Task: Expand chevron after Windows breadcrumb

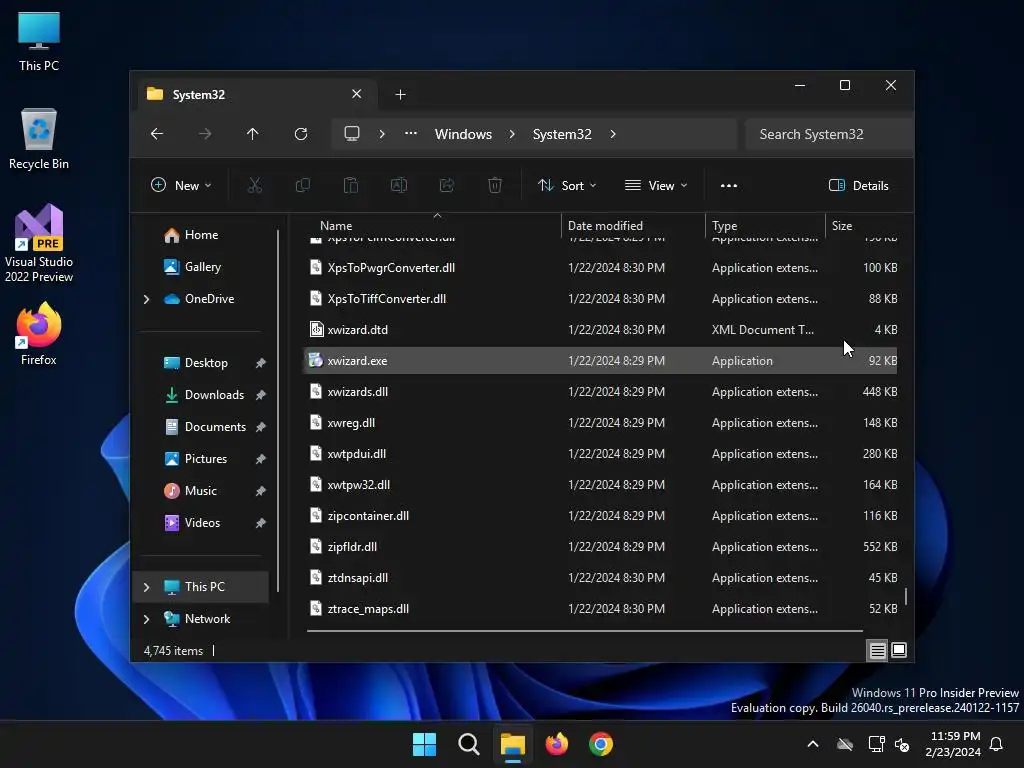Action: (x=512, y=134)
